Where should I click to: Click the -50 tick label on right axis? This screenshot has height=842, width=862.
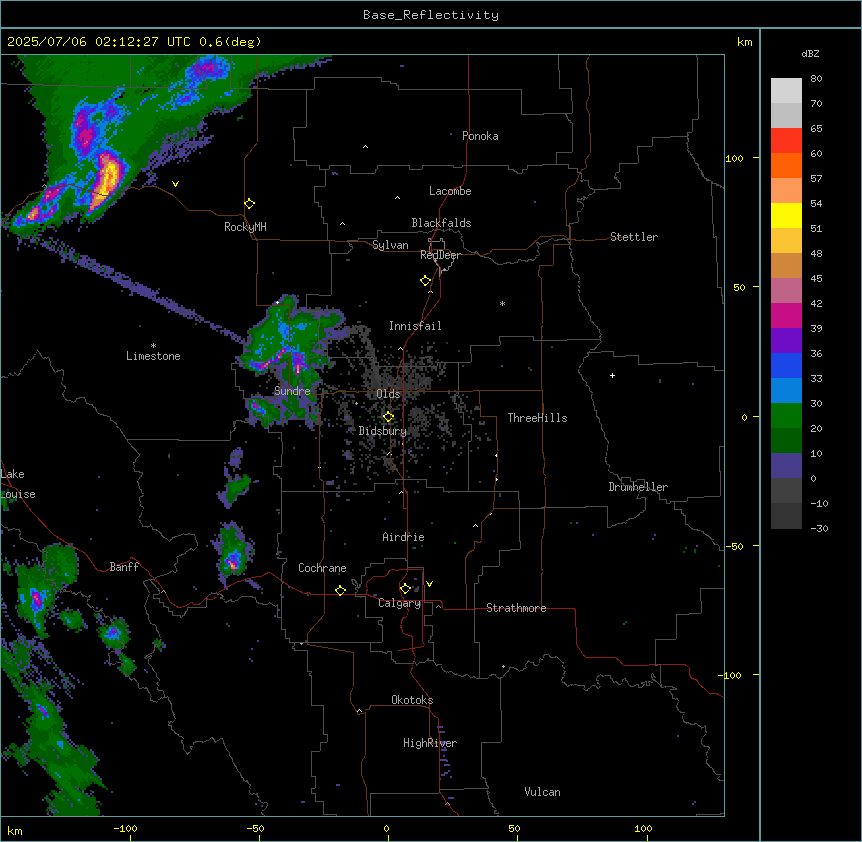coord(734,546)
